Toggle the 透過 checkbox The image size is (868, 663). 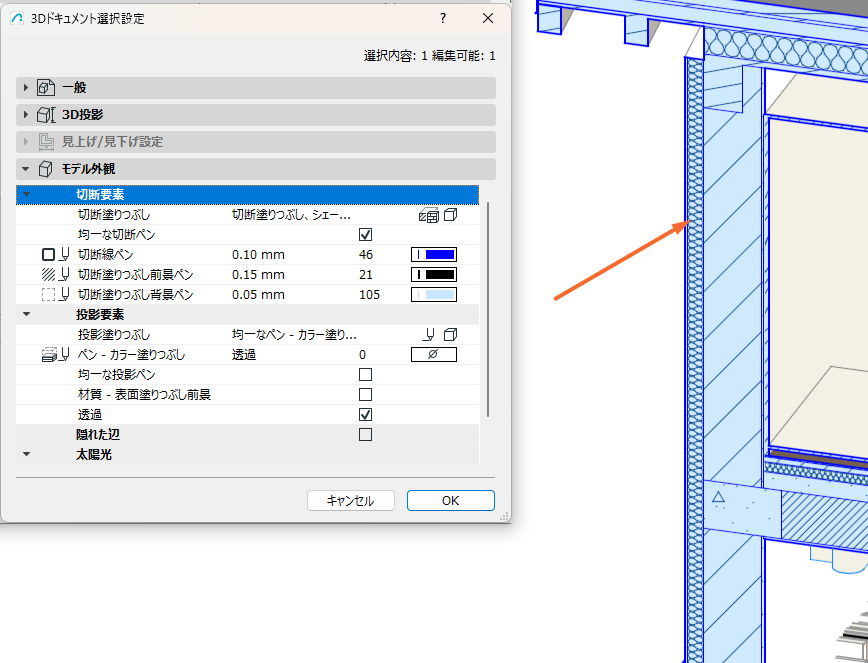[365, 415]
